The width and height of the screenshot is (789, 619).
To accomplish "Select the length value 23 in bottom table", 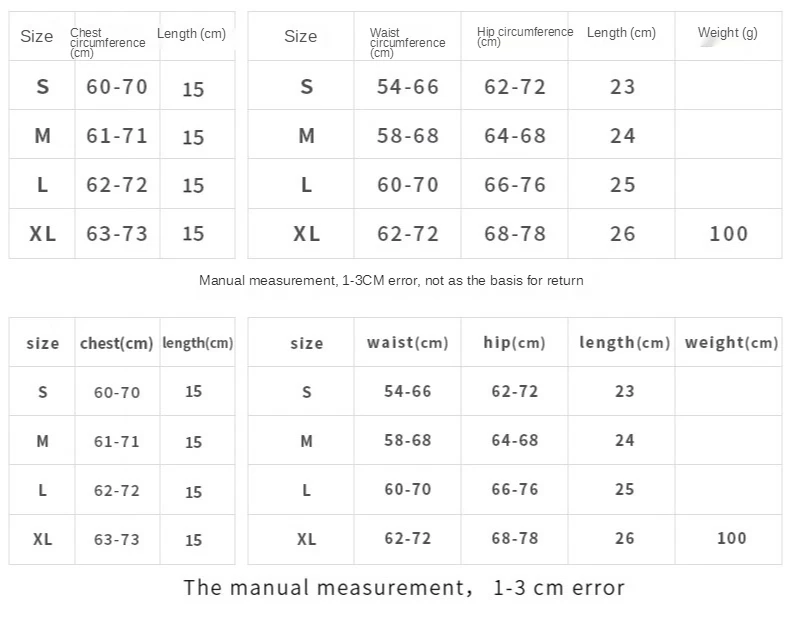I will tap(624, 392).
